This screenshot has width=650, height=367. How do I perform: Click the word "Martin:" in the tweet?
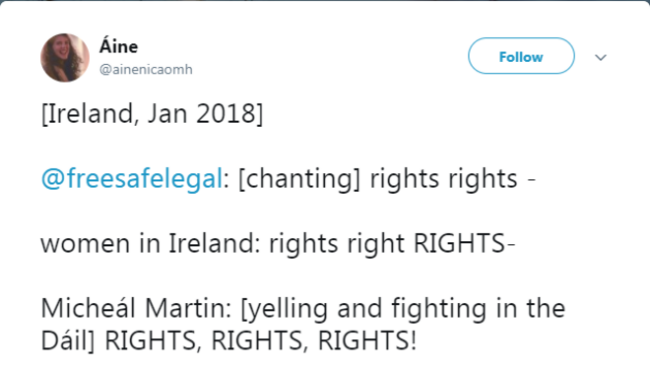(188, 309)
